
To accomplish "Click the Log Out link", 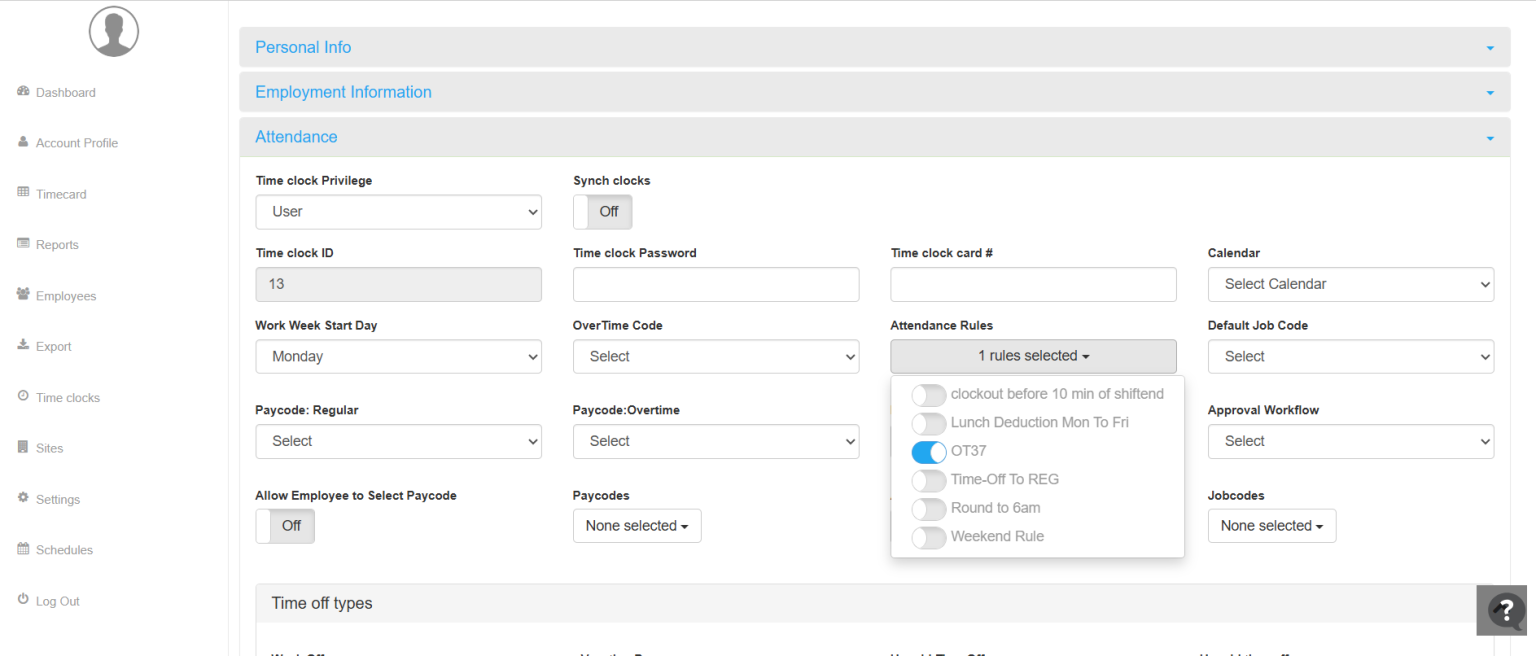I will click(x=57, y=601).
